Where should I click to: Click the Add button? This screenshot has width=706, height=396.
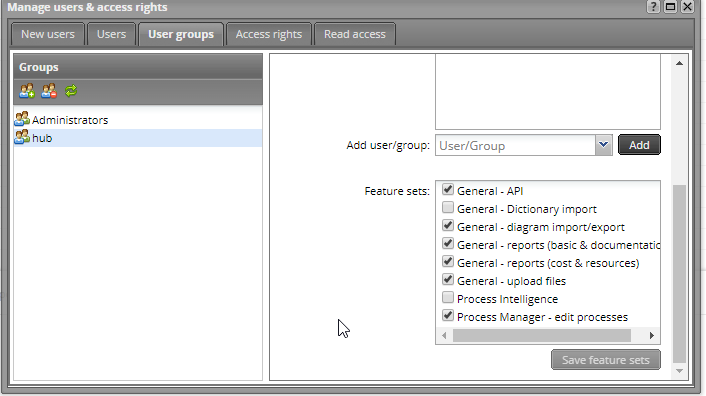pyautogui.click(x=639, y=145)
